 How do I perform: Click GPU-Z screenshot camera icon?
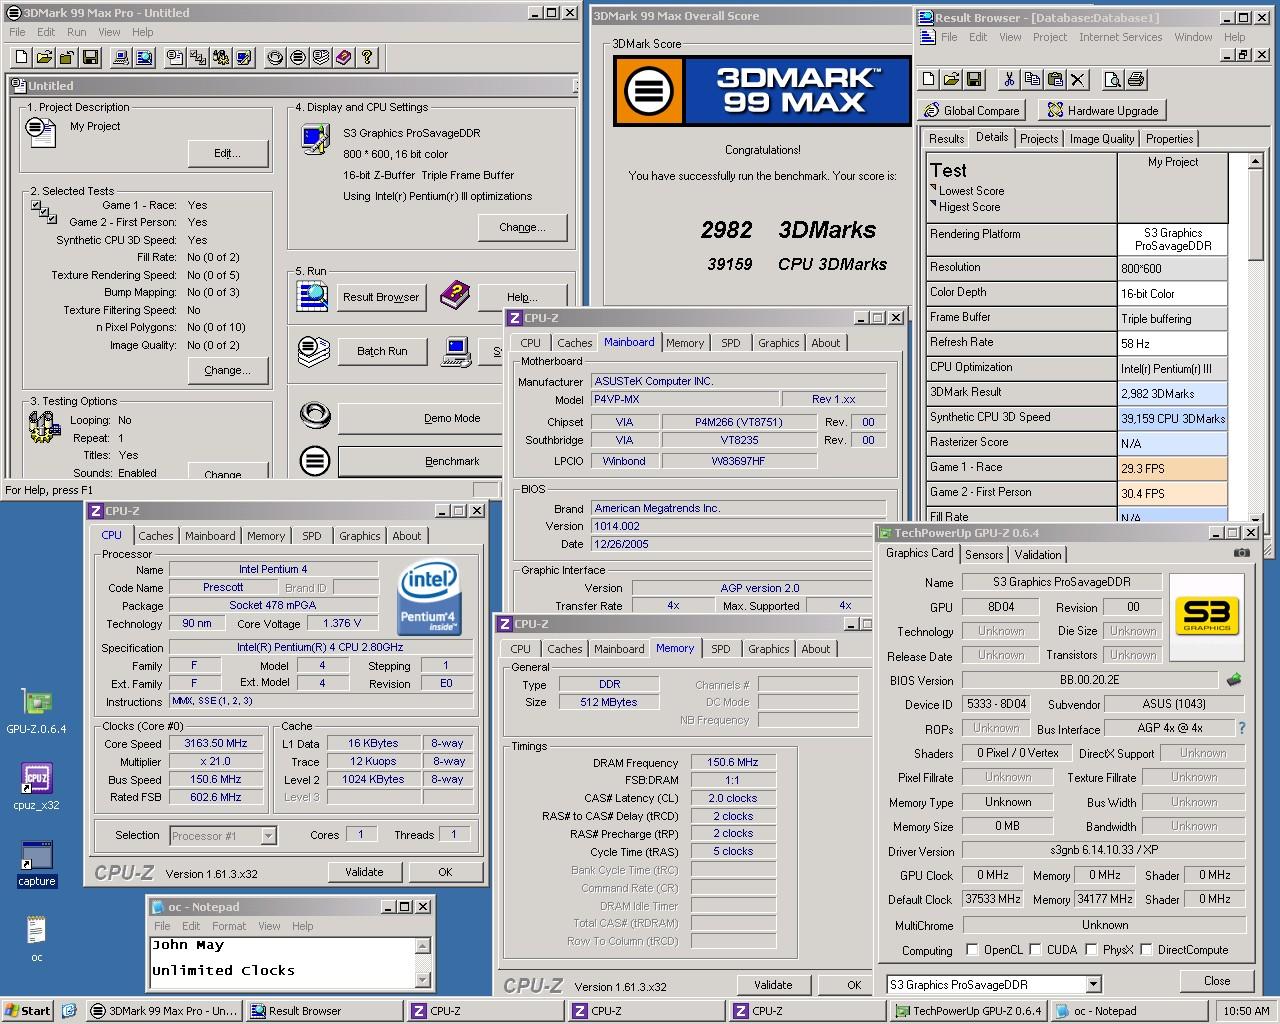click(1241, 553)
